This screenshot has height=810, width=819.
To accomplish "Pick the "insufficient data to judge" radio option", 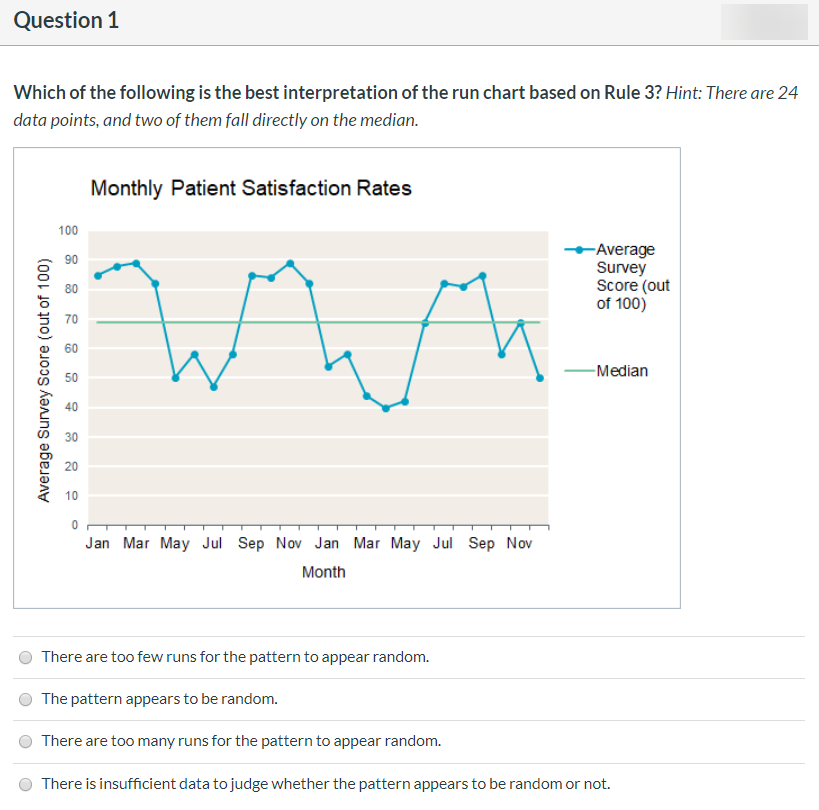I will pos(26,784).
